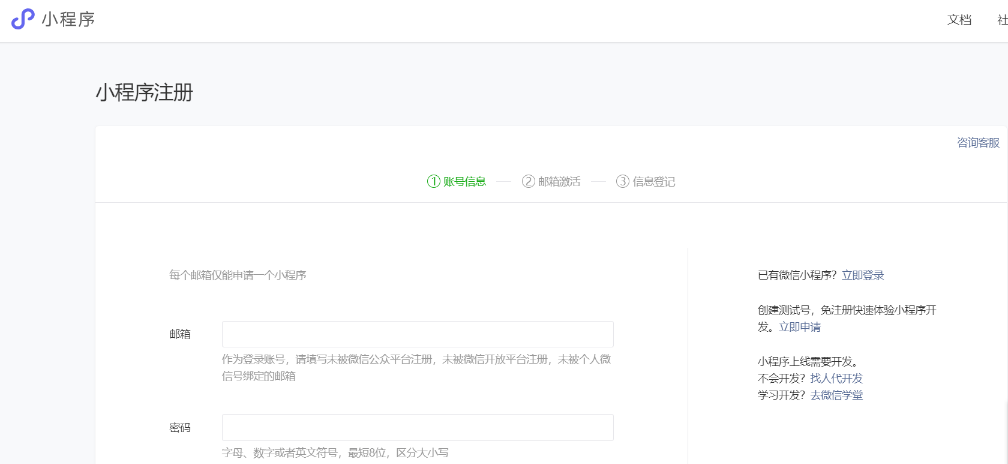Image resolution: width=1008 pixels, height=464 pixels.
Task: Click the 邮箱 field label
Action: [x=180, y=335]
